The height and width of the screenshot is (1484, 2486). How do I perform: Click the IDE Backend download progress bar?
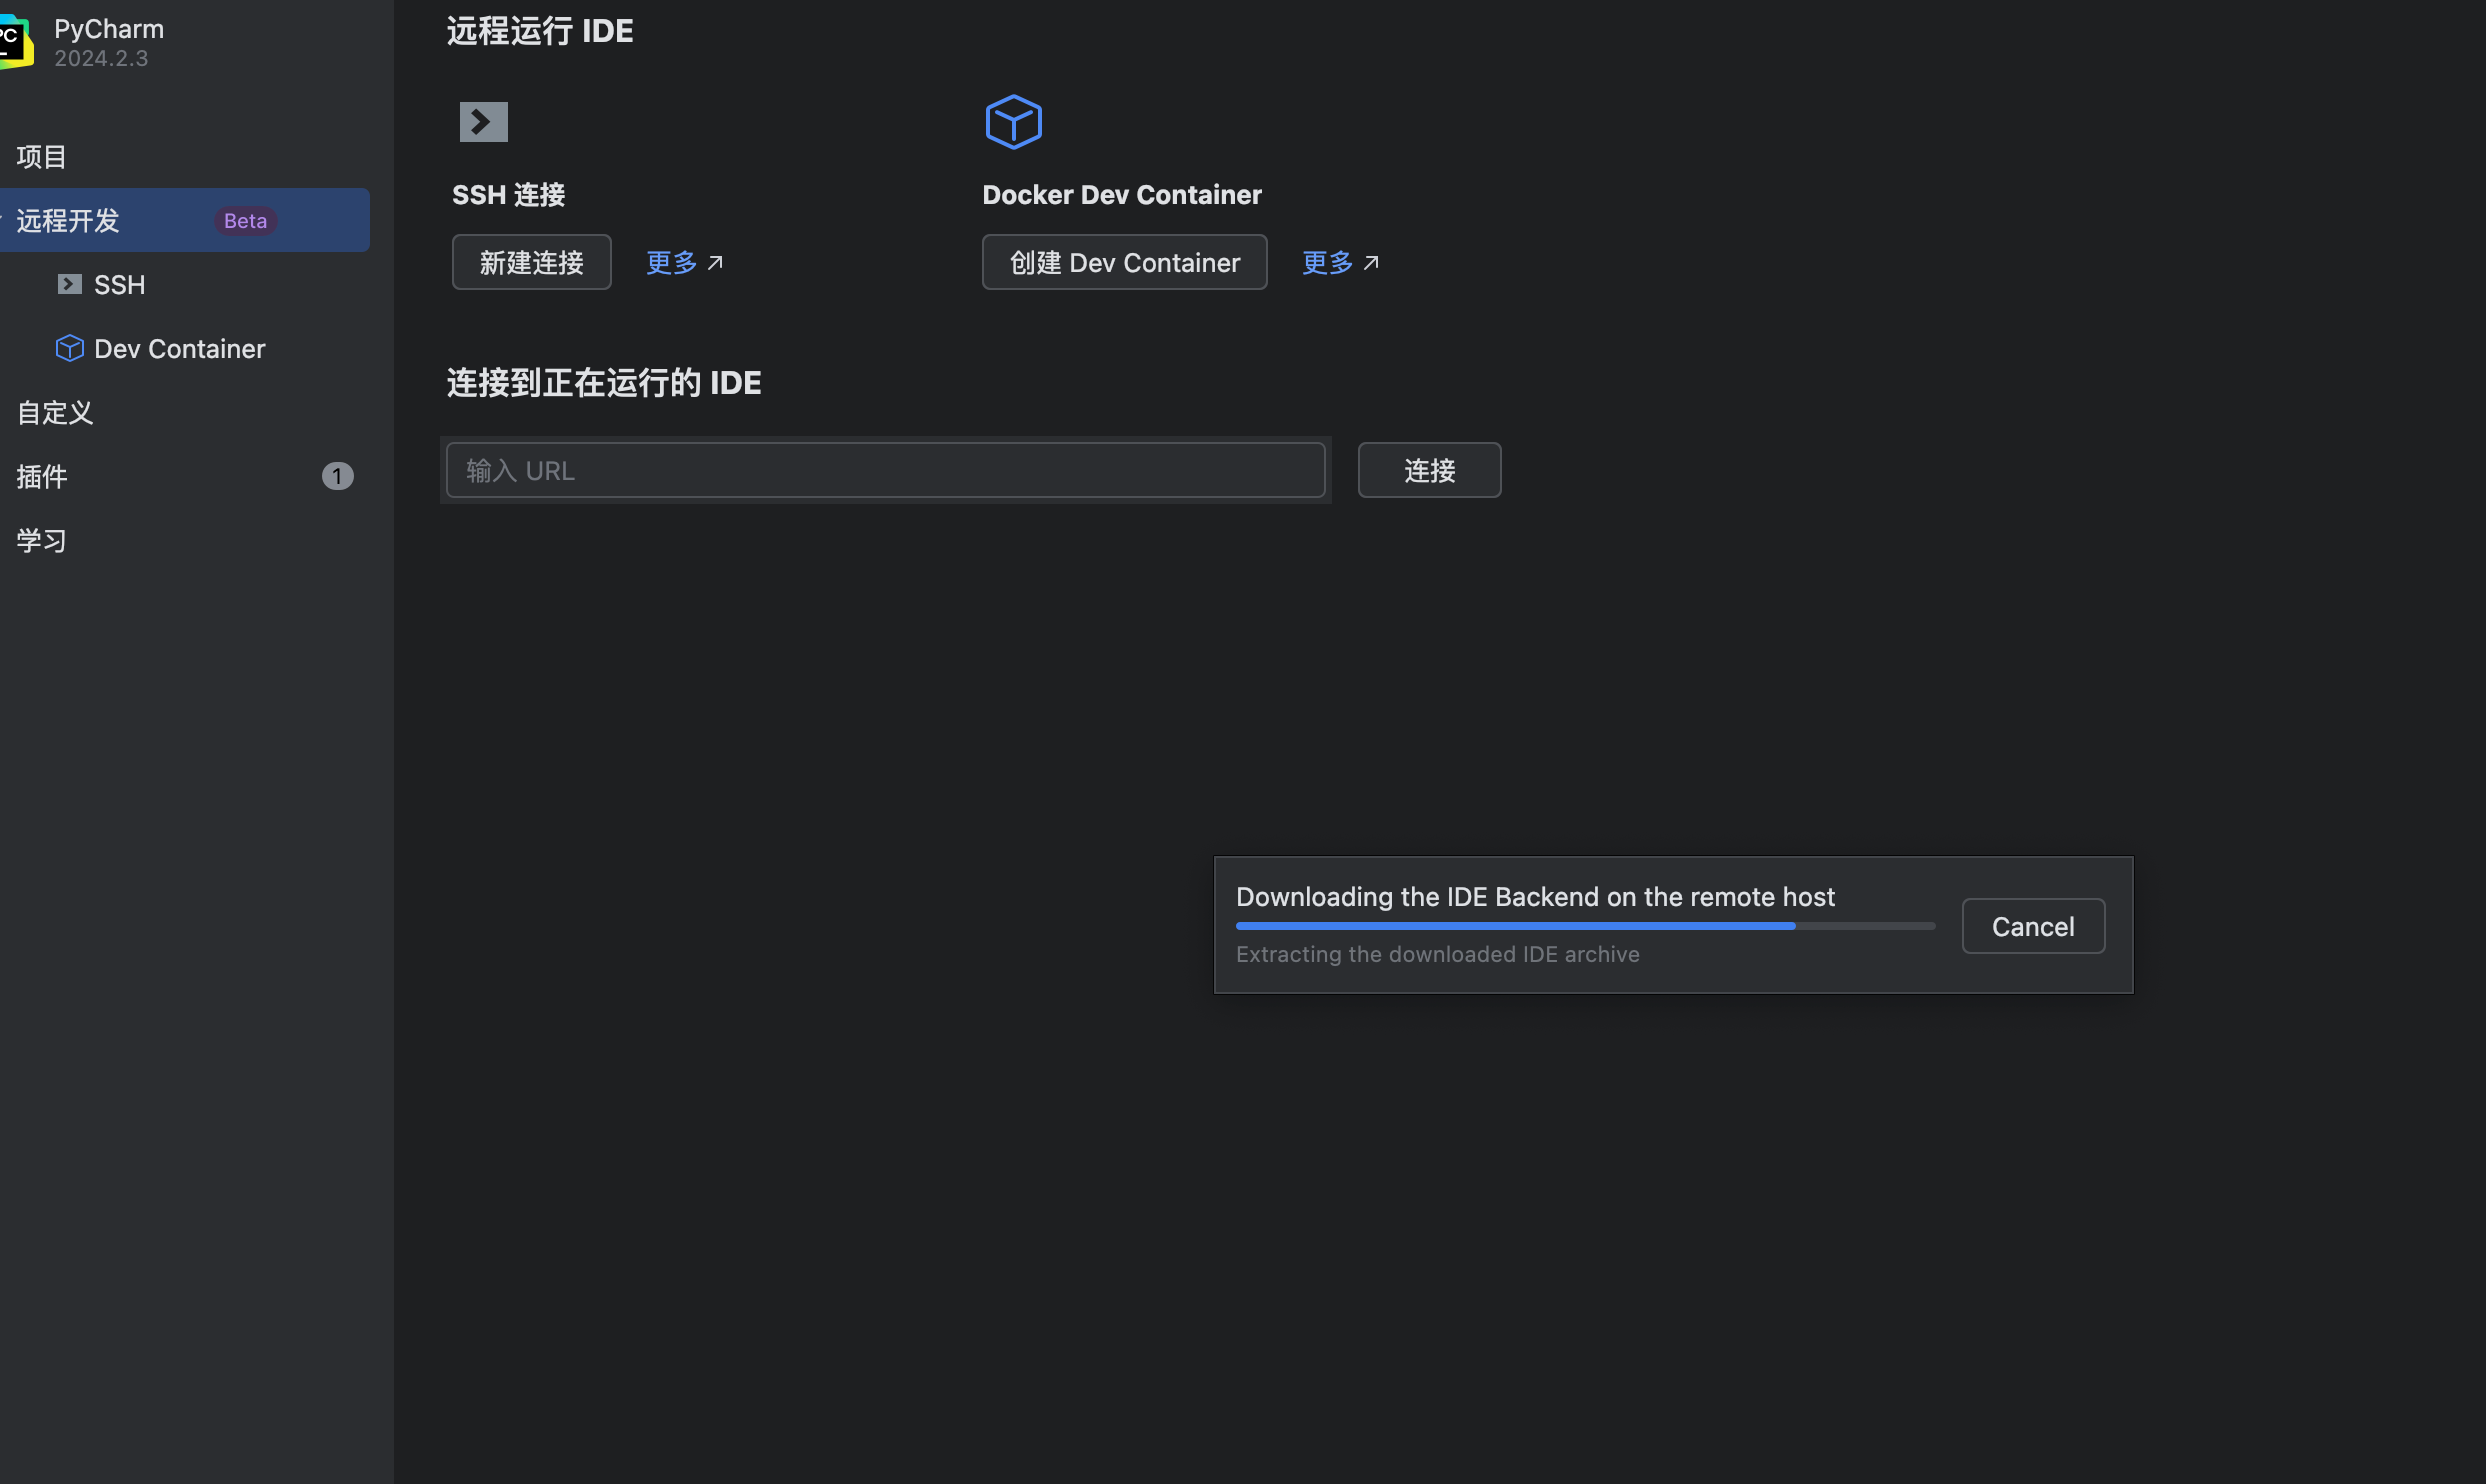1584,926
